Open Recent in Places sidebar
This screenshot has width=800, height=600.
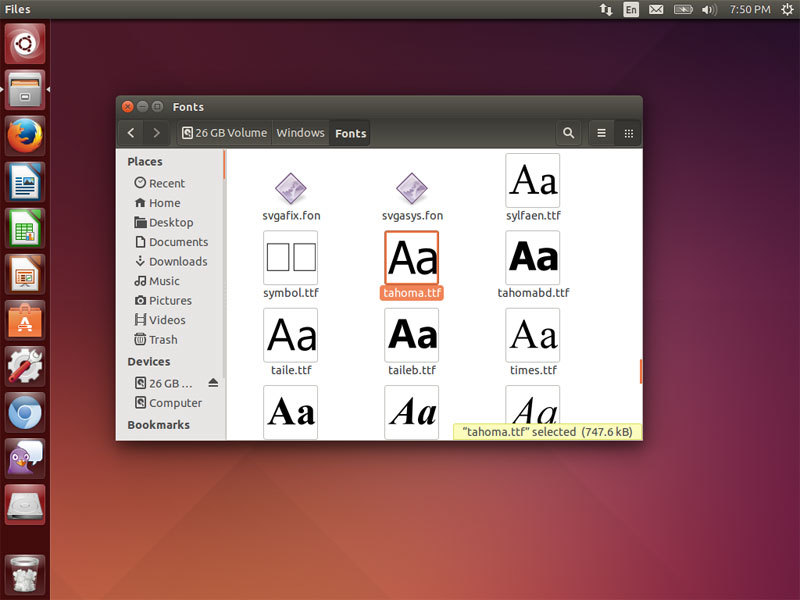(166, 183)
